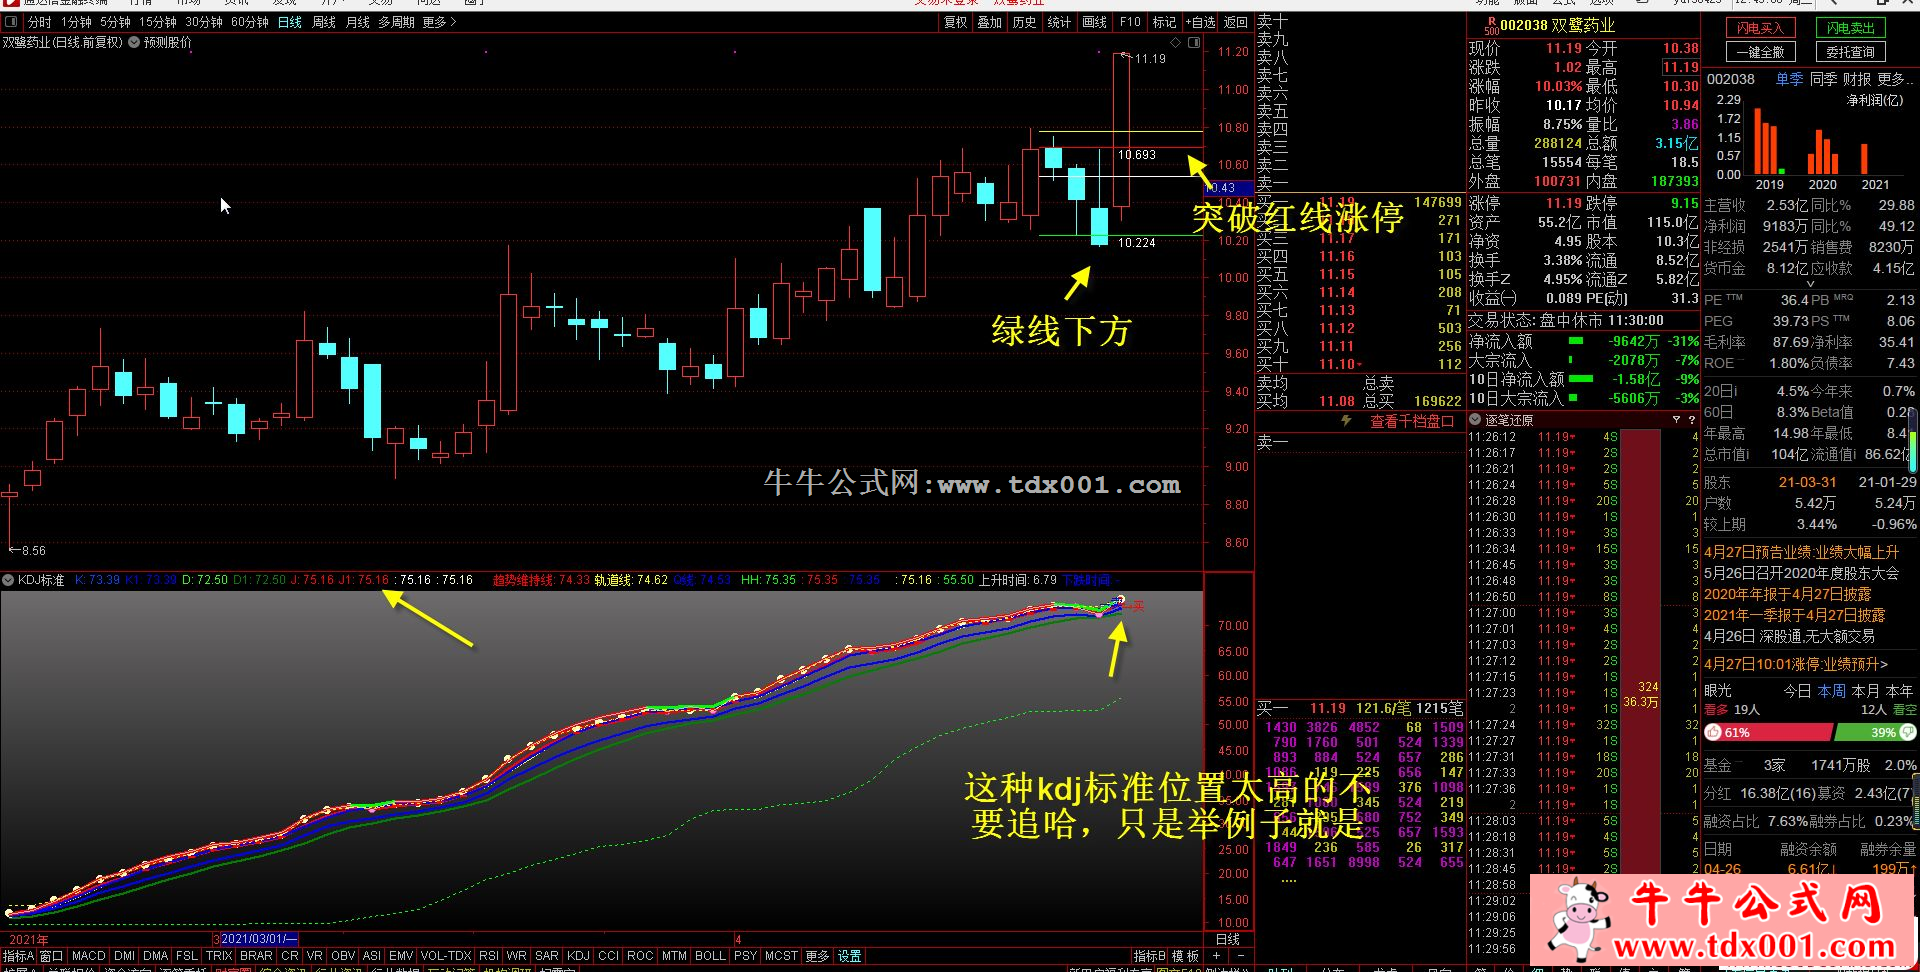
Task: Select 周线 weekly chart tab
Action: coord(324,22)
